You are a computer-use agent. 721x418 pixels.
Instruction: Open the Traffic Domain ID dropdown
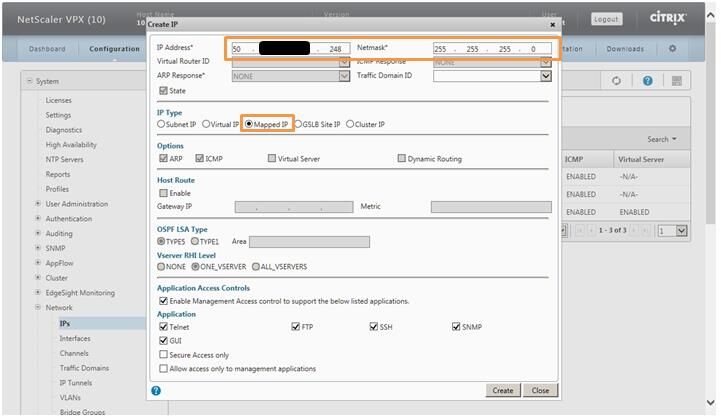[545, 76]
